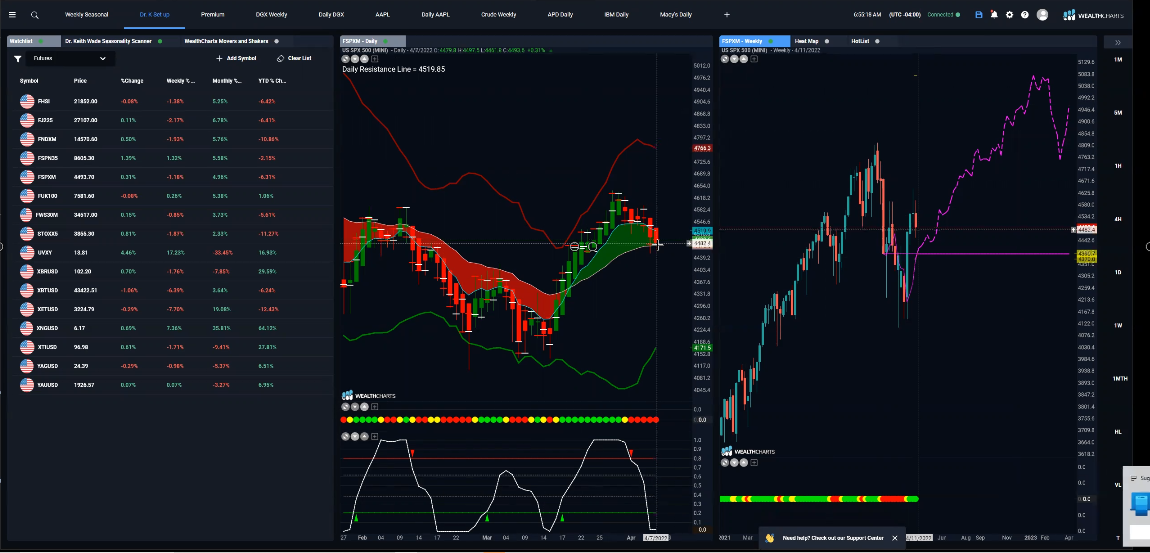Sort watchlist by %Change column header
The width and height of the screenshot is (1150, 553).
(132, 81)
